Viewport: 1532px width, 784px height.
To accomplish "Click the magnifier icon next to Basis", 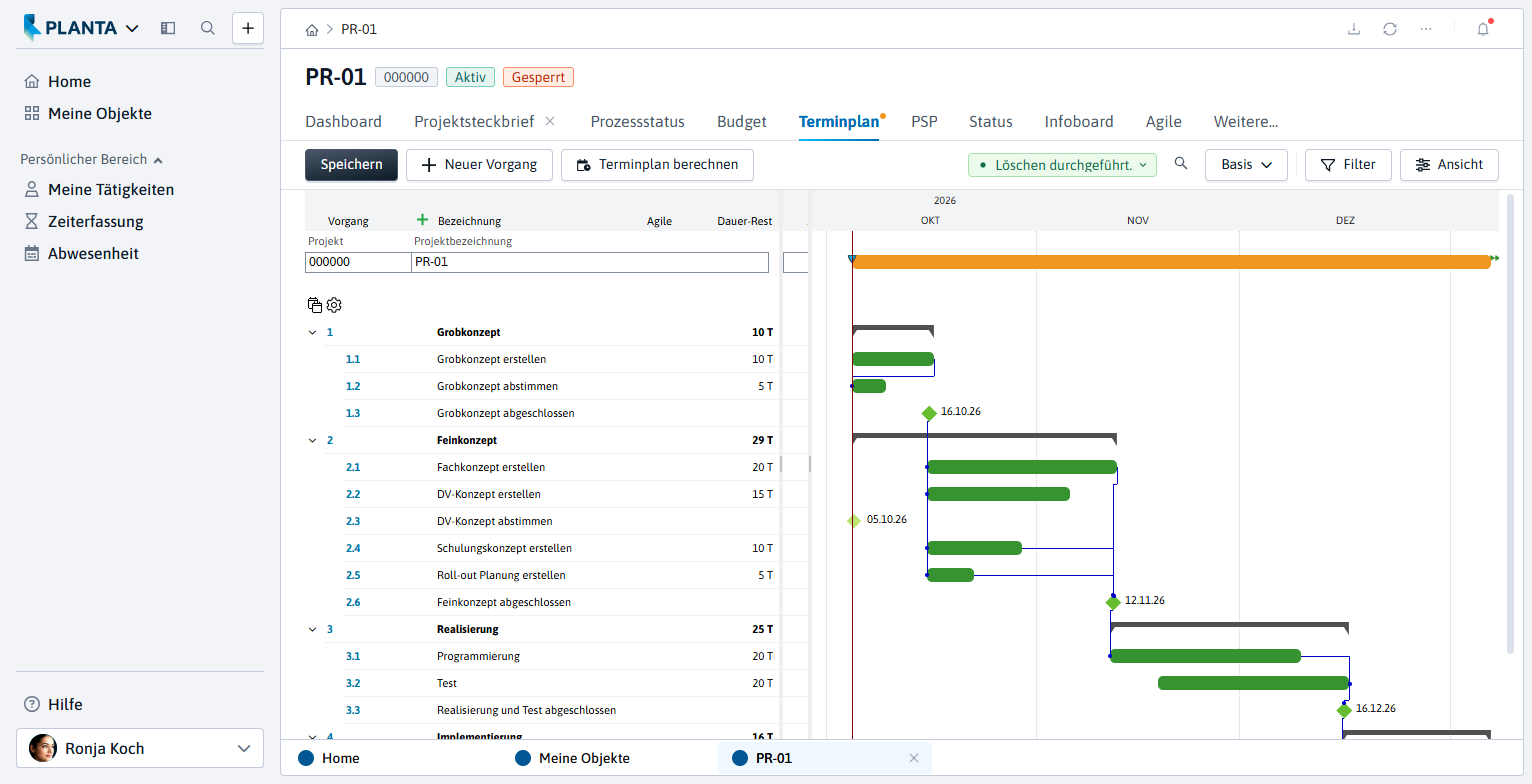I will click(1181, 164).
